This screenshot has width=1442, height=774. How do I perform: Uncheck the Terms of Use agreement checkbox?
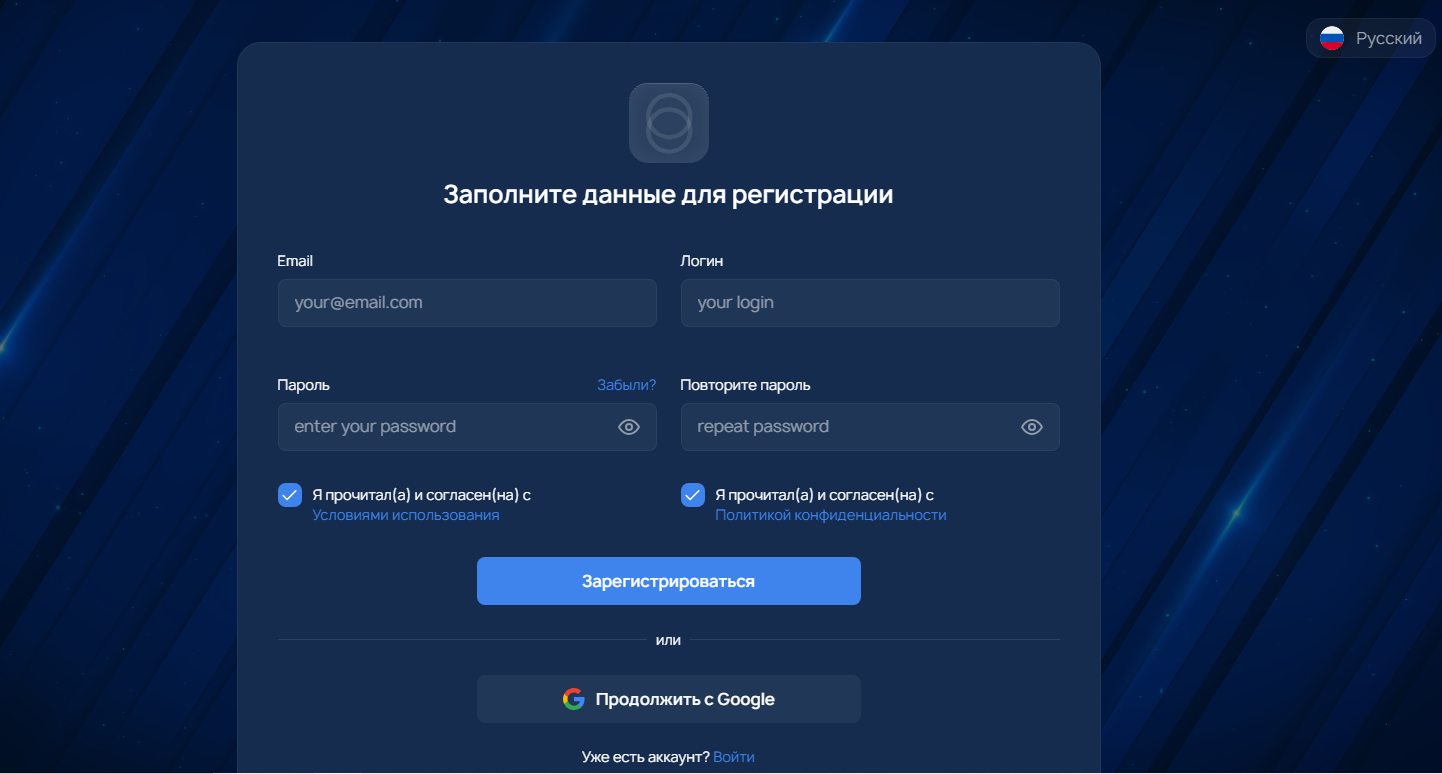pyautogui.click(x=290, y=495)
